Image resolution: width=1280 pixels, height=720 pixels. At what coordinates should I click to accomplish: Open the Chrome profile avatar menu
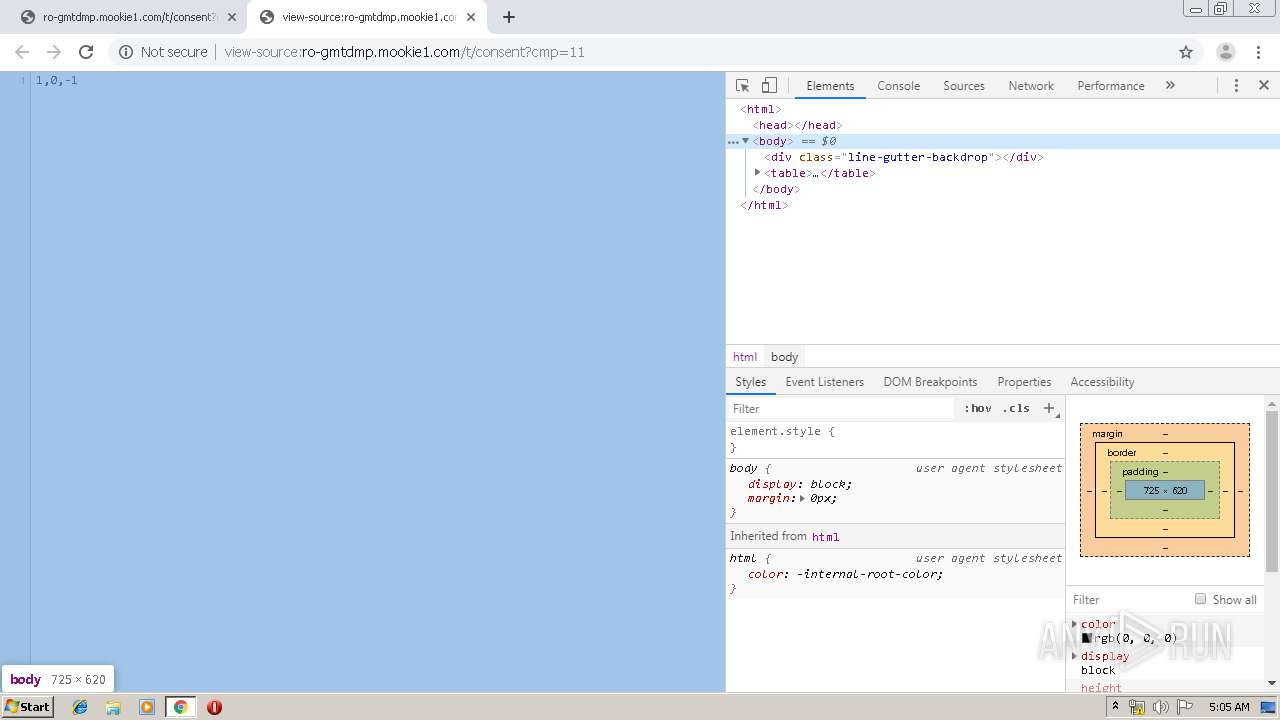tap(1225, 52)
